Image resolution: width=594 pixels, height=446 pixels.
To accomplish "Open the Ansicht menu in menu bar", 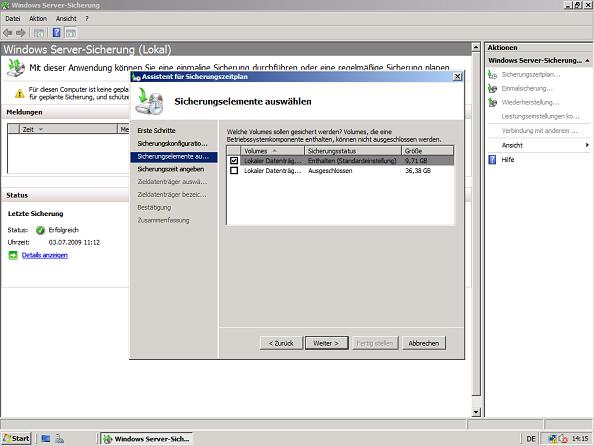I will [66, 19].
